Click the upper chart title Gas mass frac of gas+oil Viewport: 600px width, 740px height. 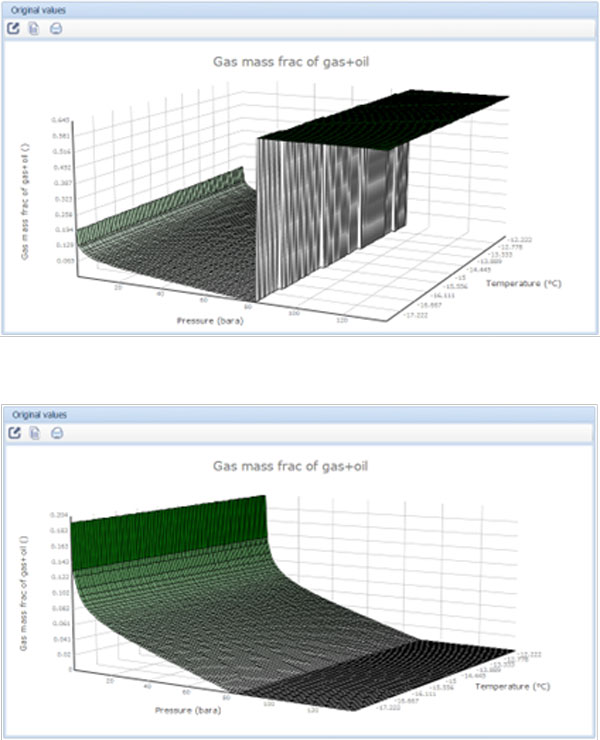pos(297,61)
